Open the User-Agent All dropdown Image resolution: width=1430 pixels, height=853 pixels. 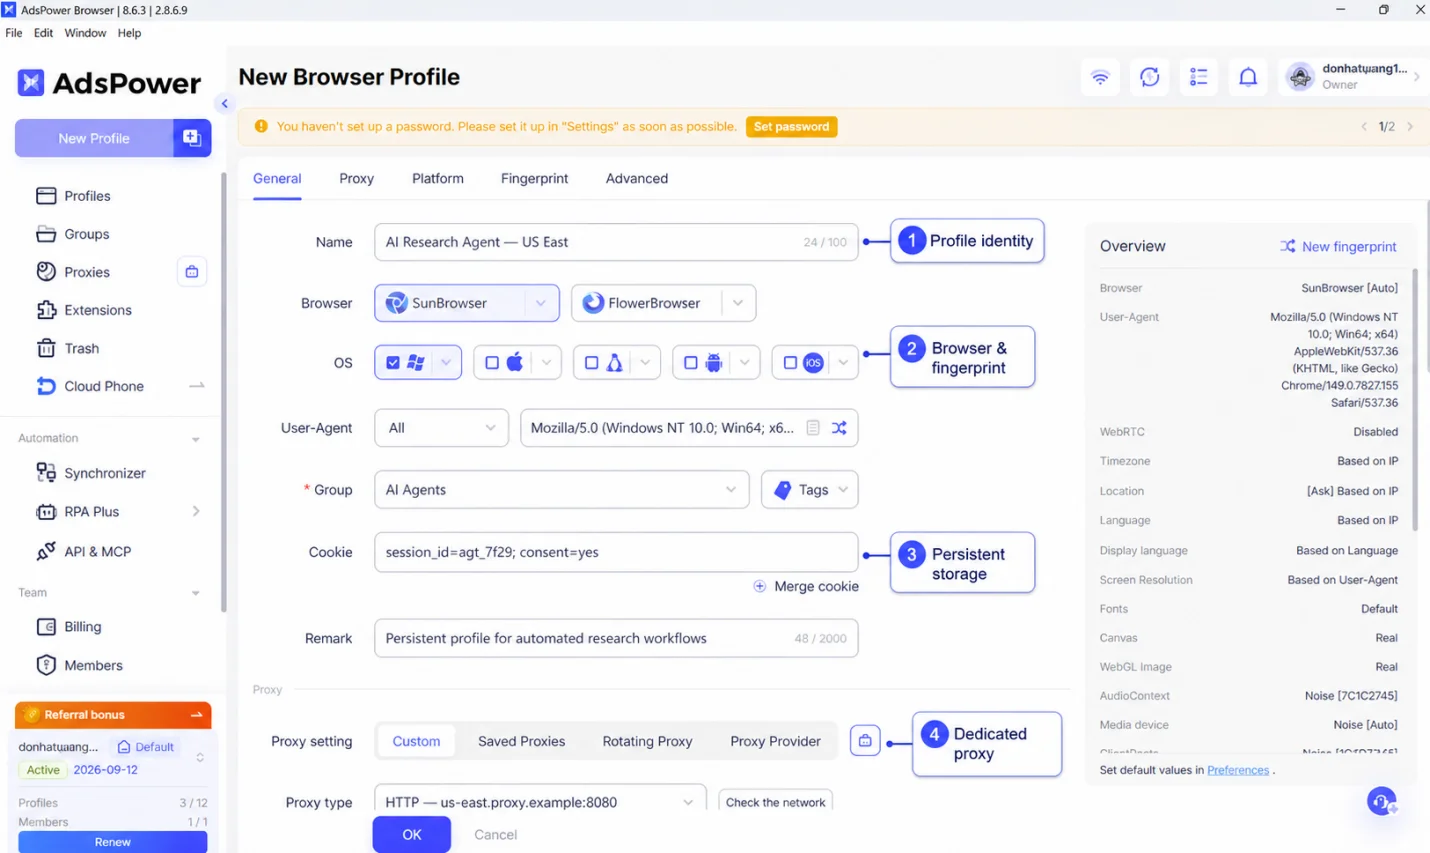[x=441, y=428]
